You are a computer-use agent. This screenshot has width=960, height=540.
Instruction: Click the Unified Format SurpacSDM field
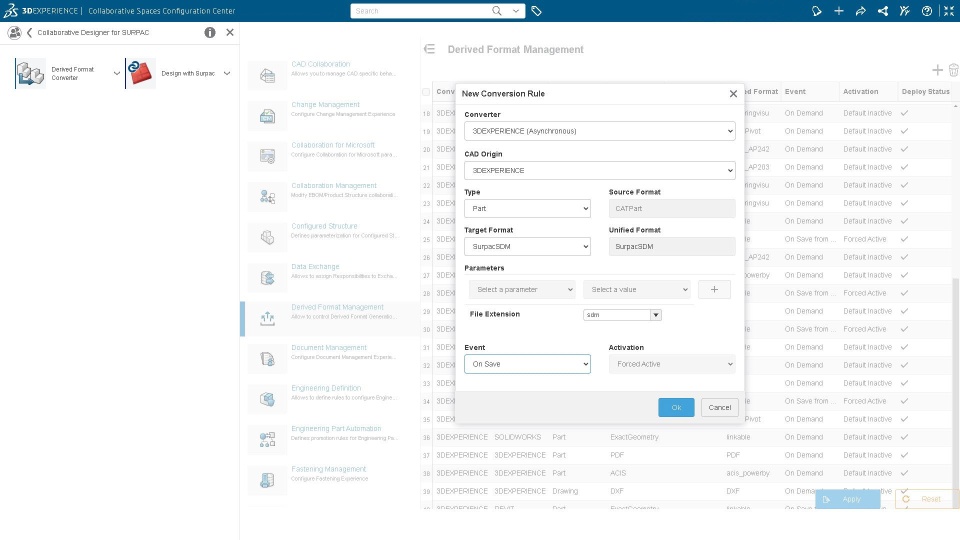point(672,246)
